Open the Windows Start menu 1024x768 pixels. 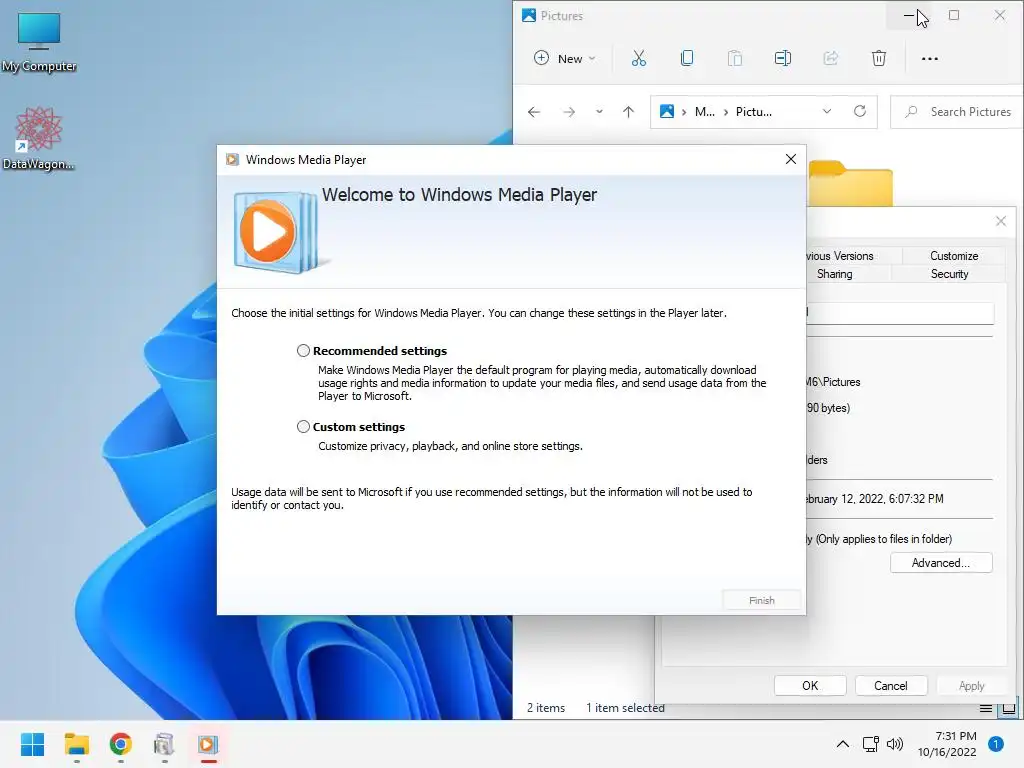33,744
